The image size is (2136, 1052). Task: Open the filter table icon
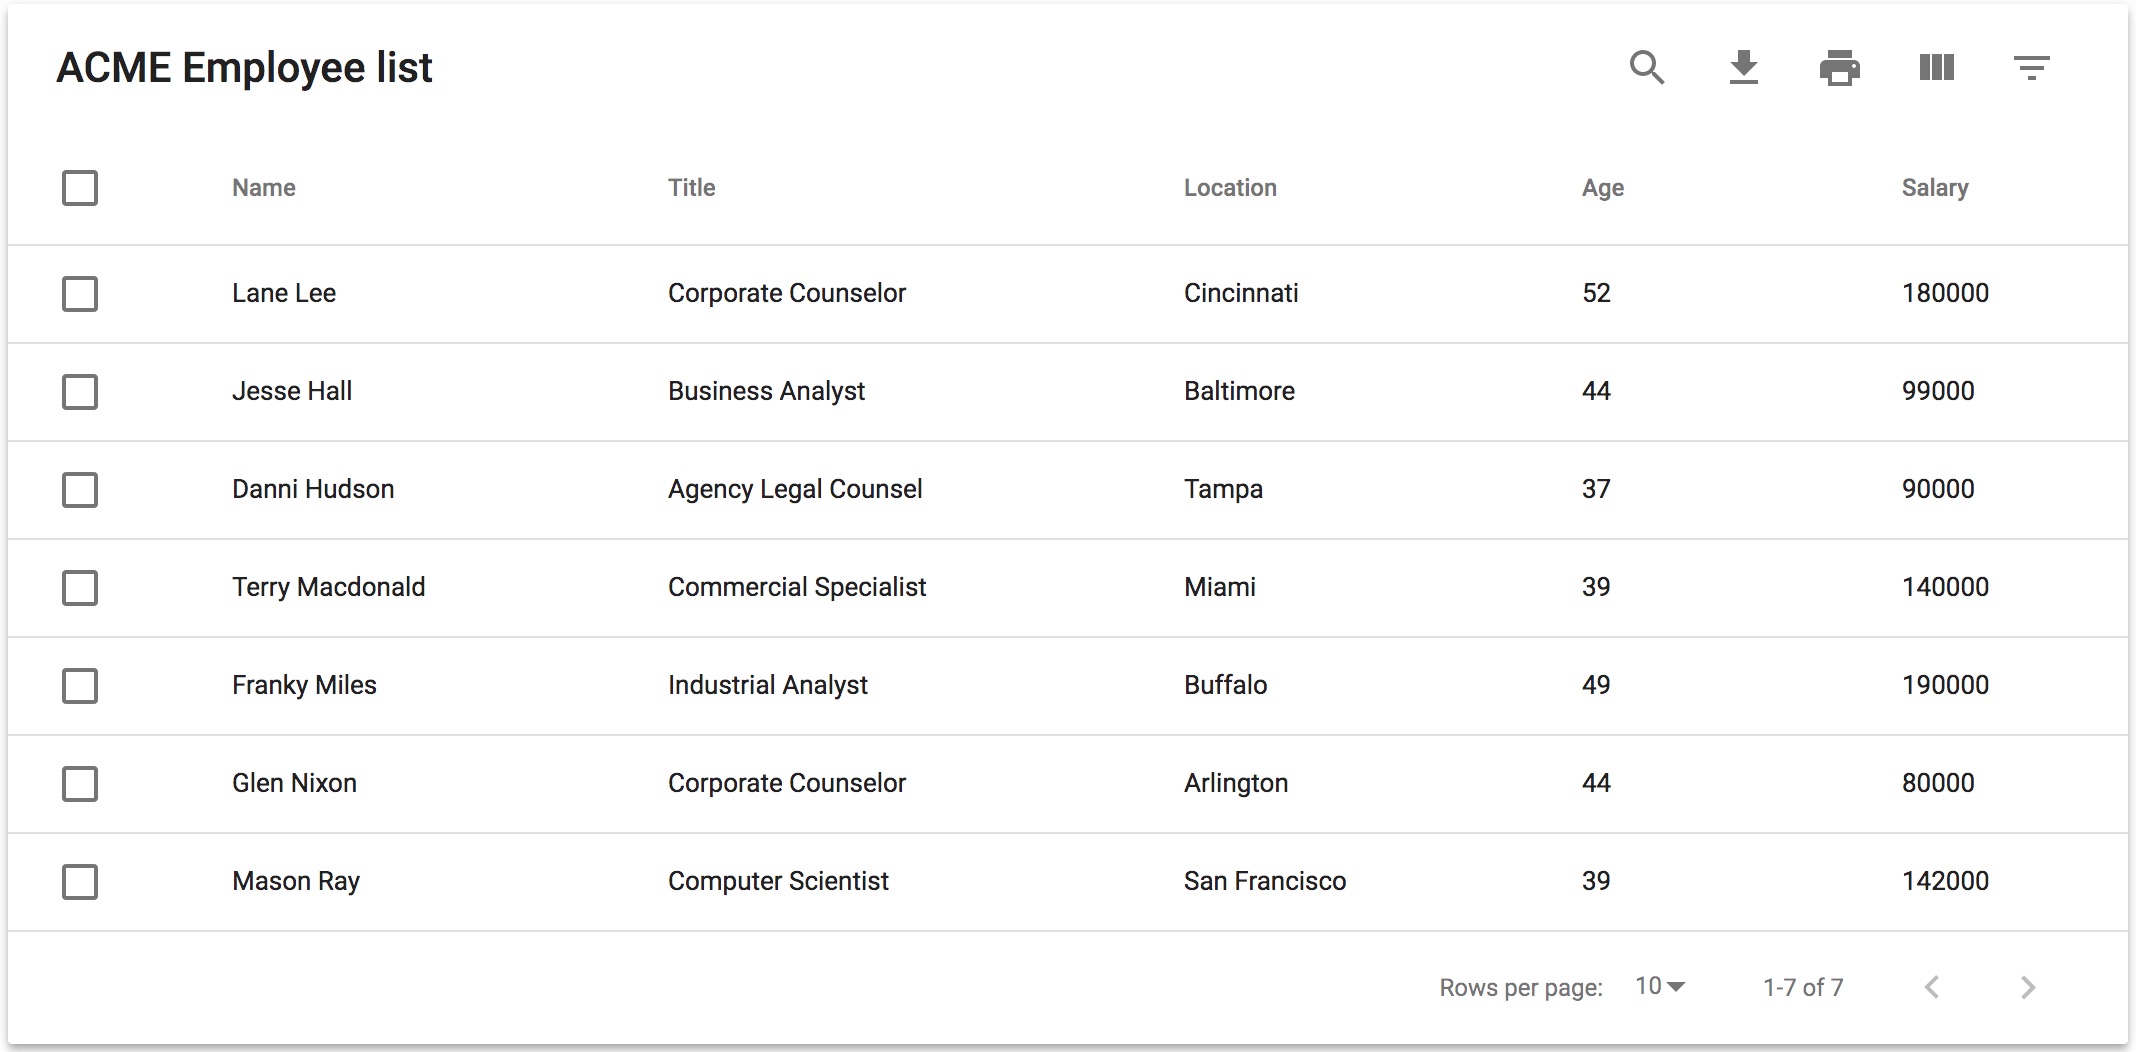pyautogui.click(x=2031, y=68)
